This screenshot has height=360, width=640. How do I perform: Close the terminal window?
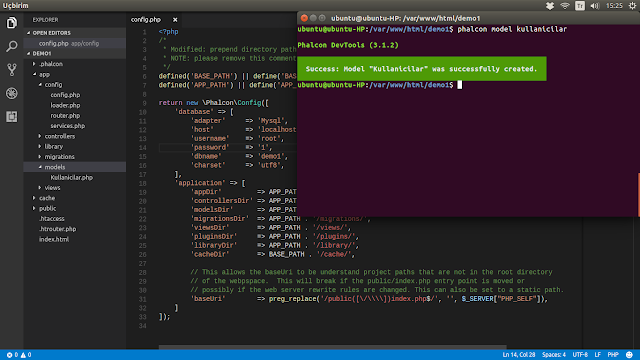click(x=304, y=18)
